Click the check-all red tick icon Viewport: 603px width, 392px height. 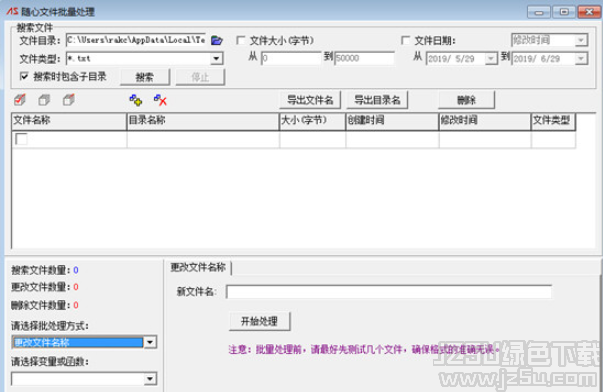click(20, 100)
